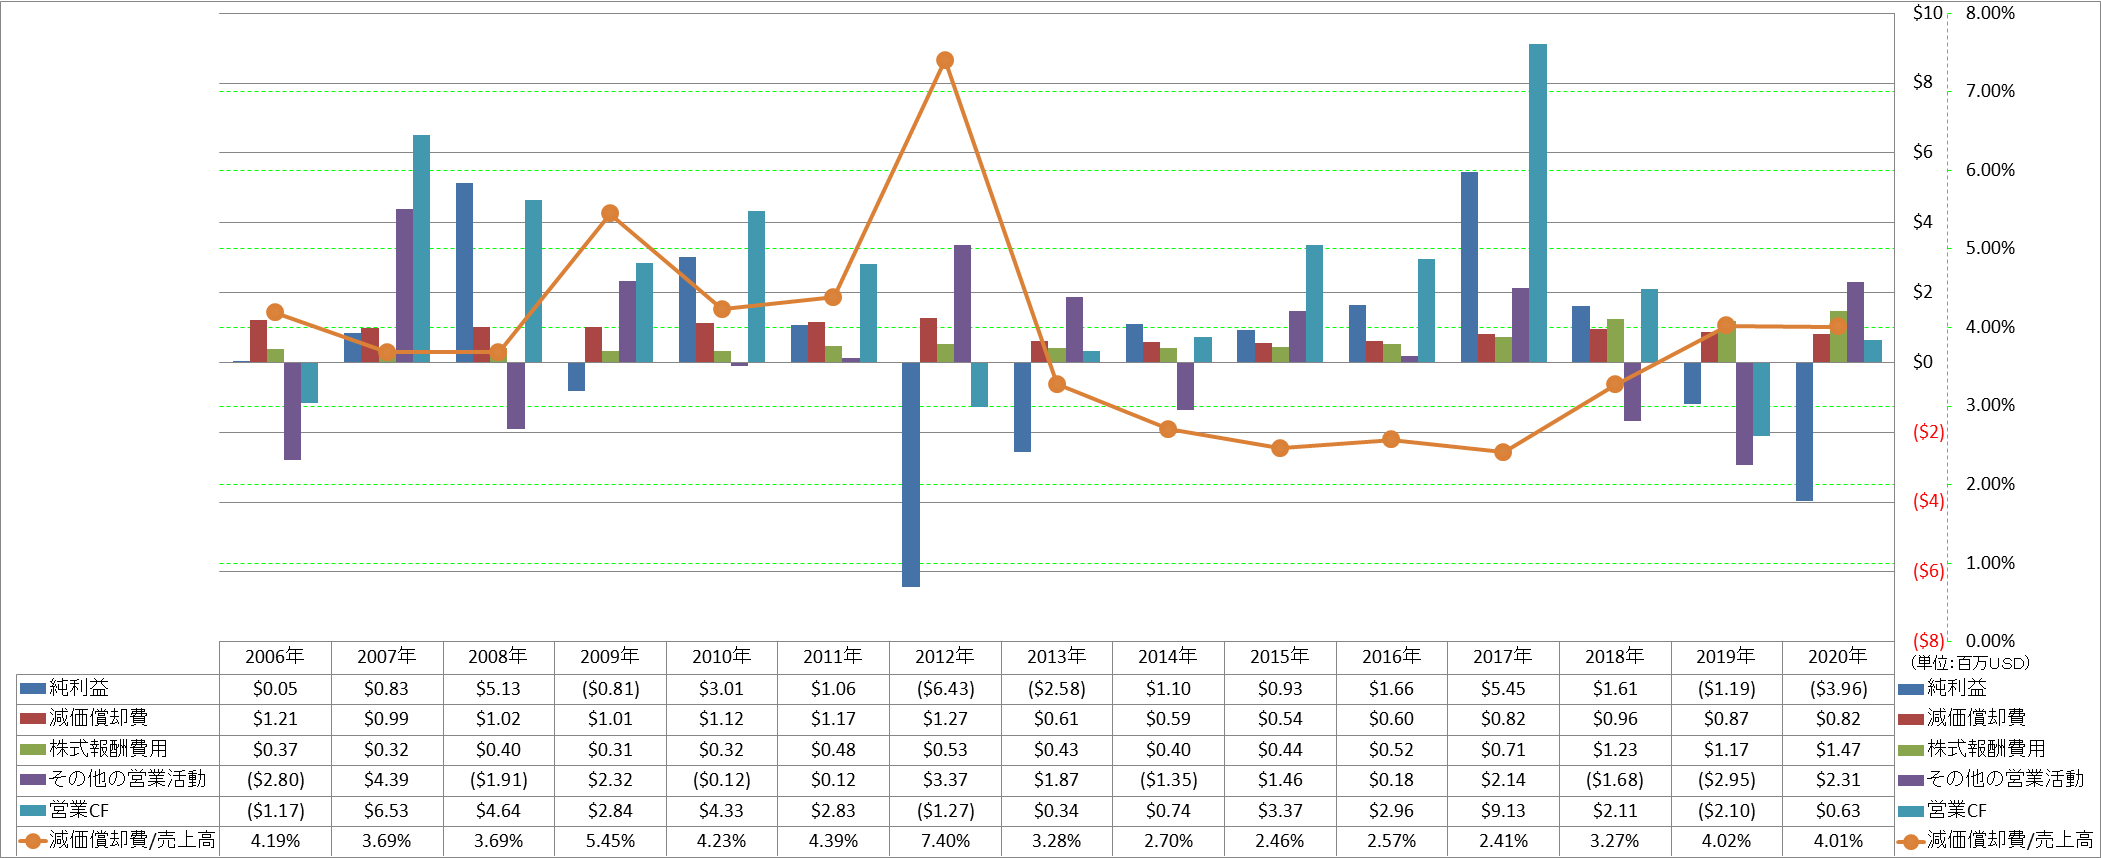Click the 2008 純利益 cell $5.13
The width and height of the screenshot is (2101, 858).
498,689
